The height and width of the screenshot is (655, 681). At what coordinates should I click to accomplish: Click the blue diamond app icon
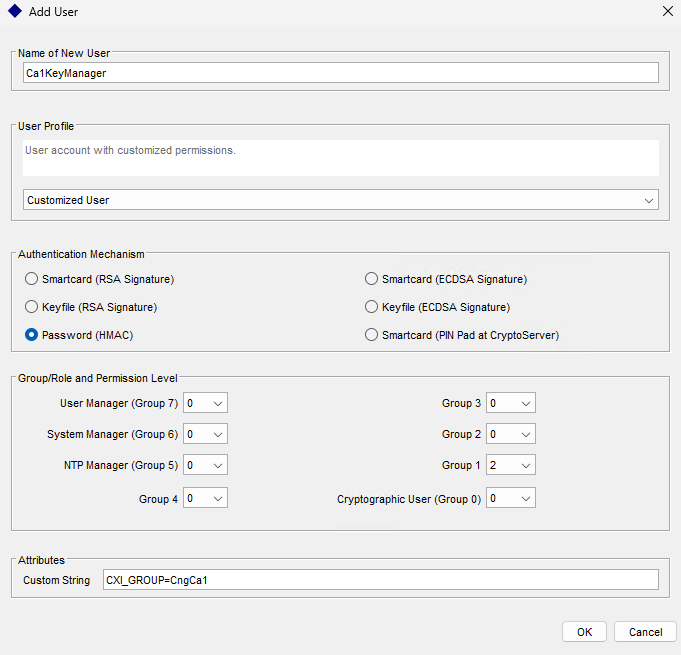[x=15, y=11]
